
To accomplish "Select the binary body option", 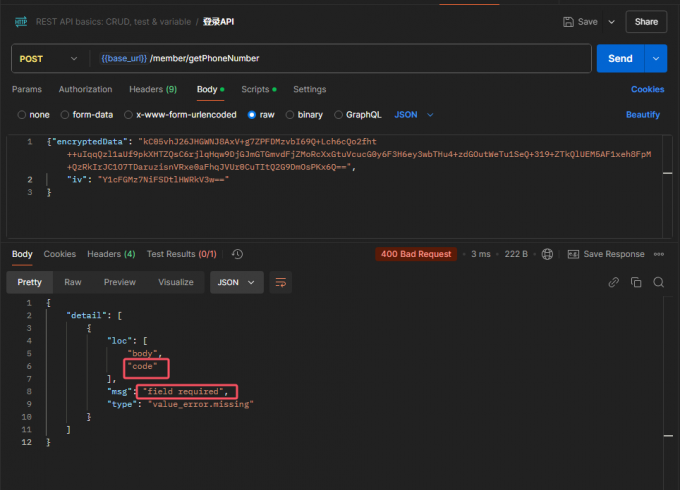I will 290,115.
